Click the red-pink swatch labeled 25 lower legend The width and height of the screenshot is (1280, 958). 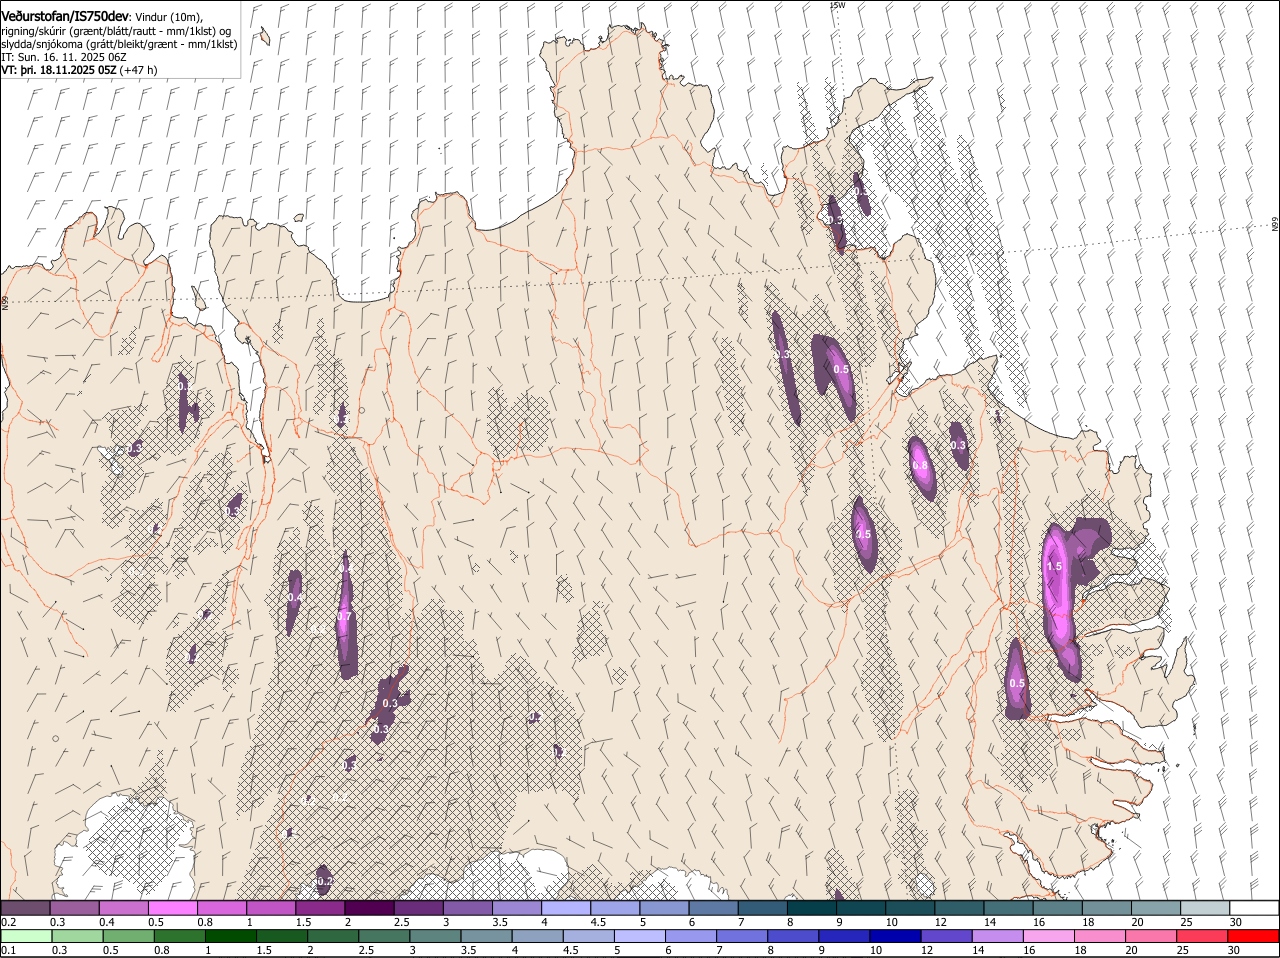[x=1203, y=936]
